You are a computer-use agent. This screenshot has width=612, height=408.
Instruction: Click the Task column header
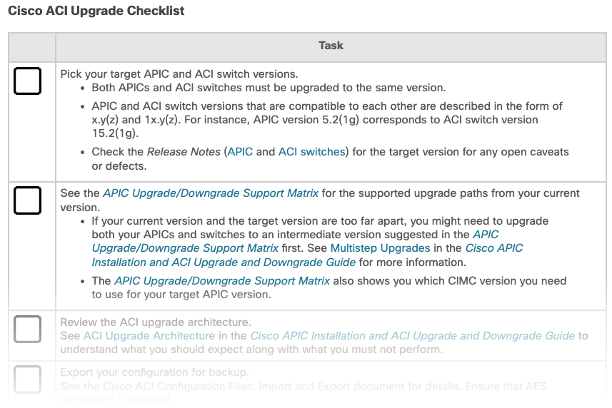(x=331, y=47)
